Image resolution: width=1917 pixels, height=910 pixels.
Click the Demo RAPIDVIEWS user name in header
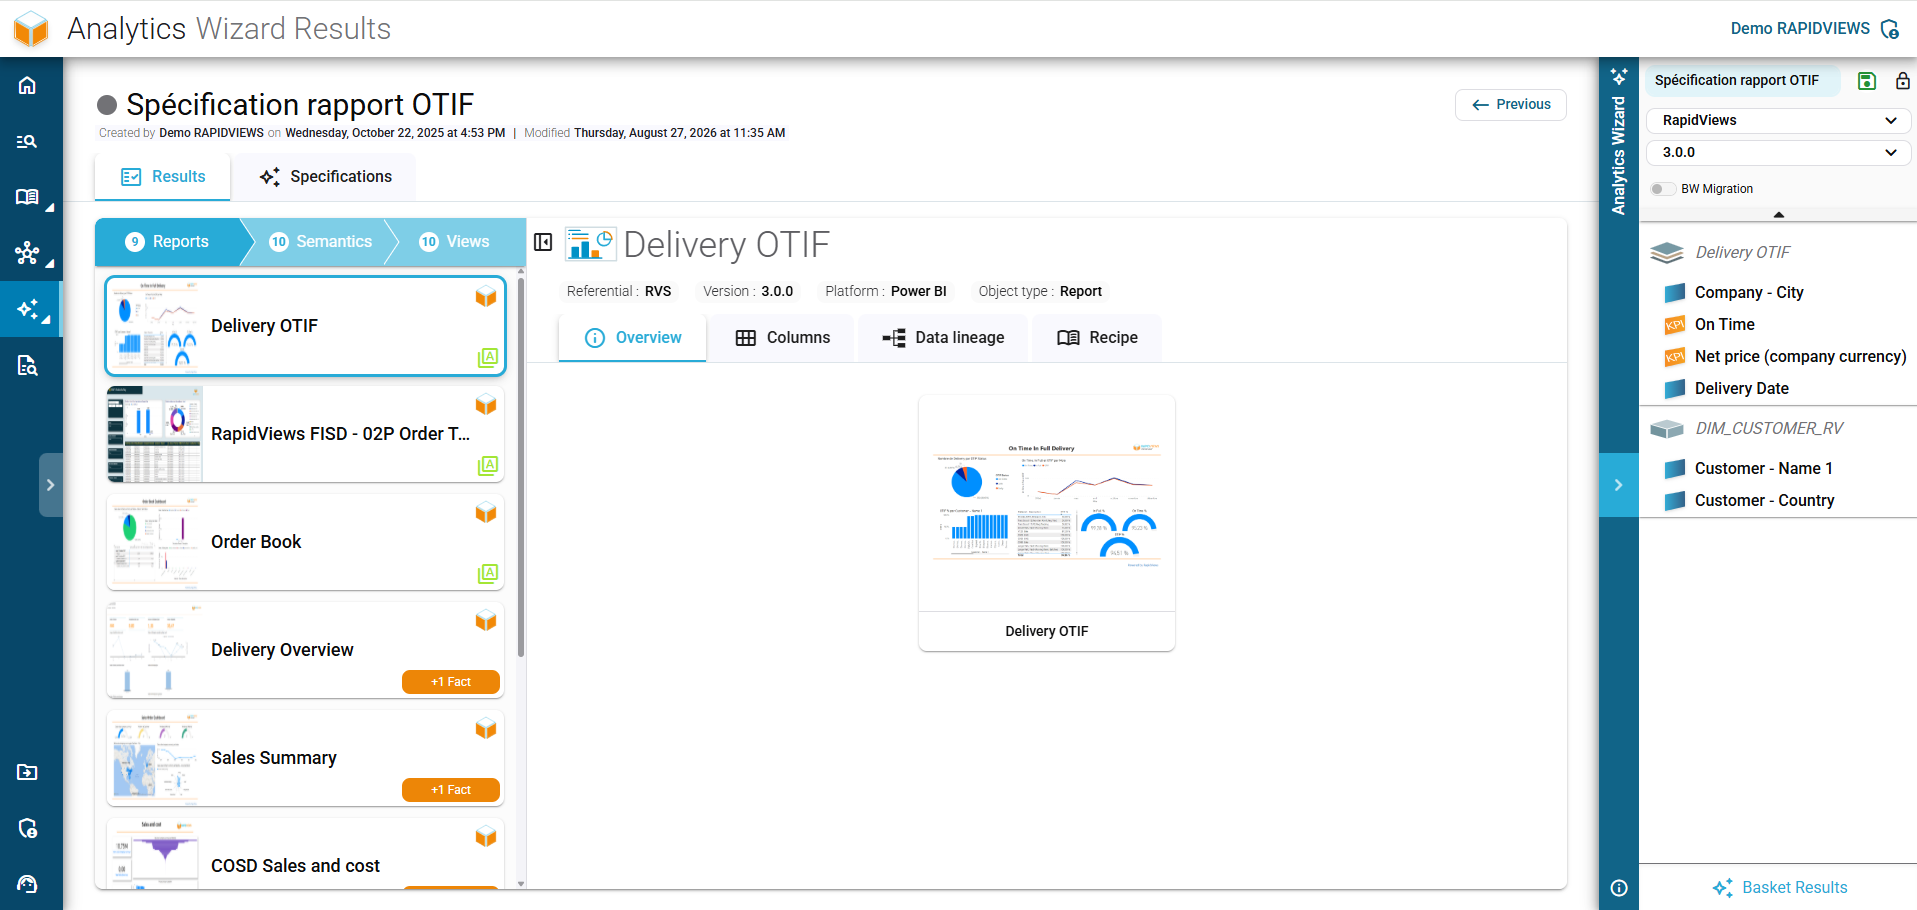click(x=1800, y=29)
